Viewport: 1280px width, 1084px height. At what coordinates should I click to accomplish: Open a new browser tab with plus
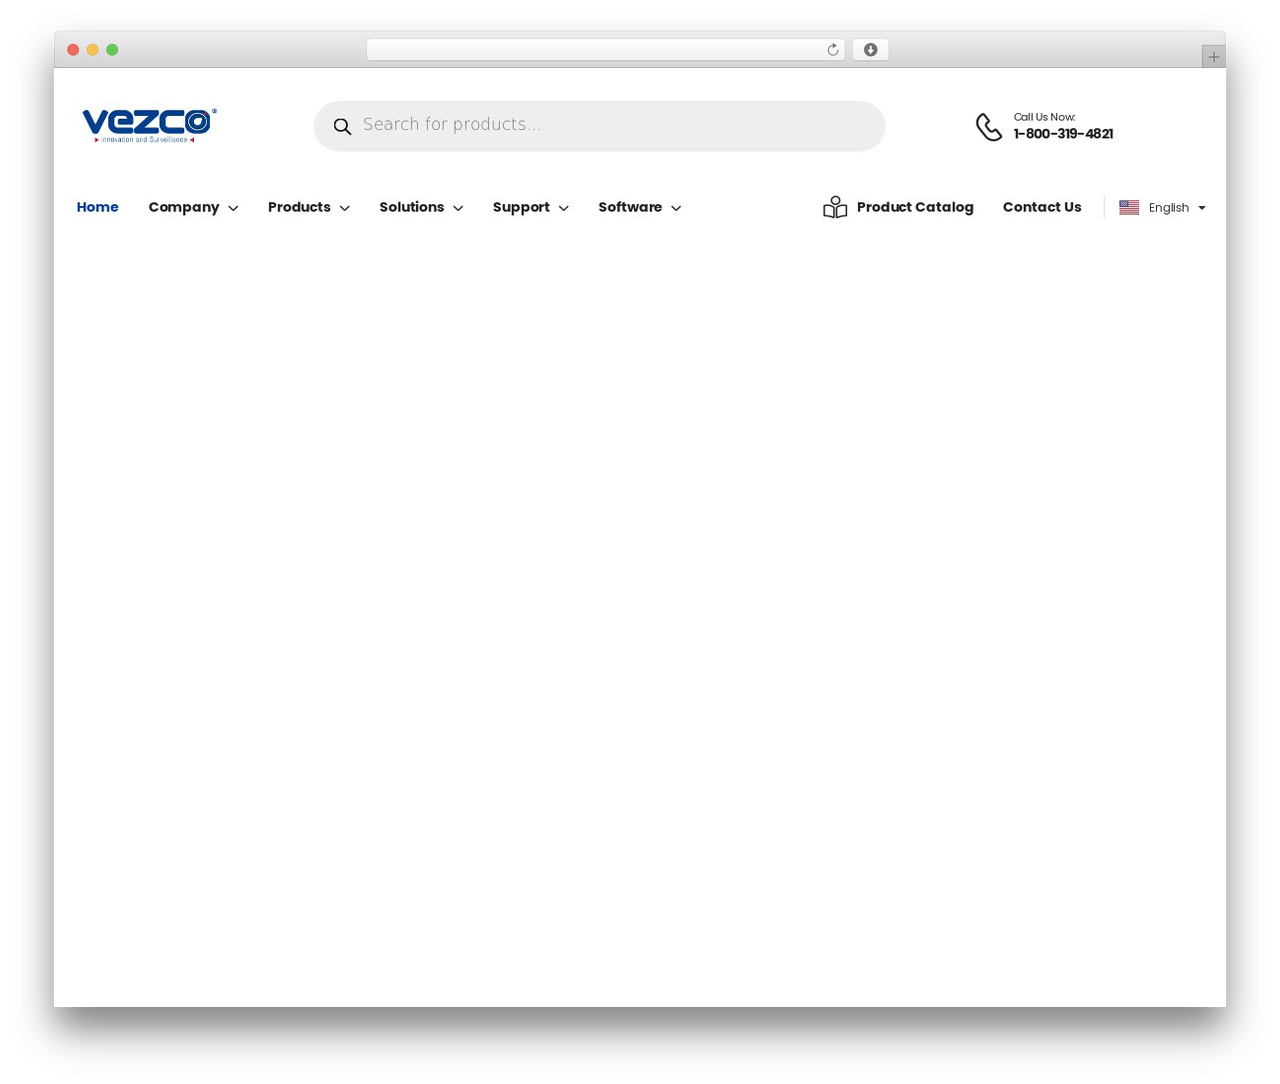[x=1213, y=57]
